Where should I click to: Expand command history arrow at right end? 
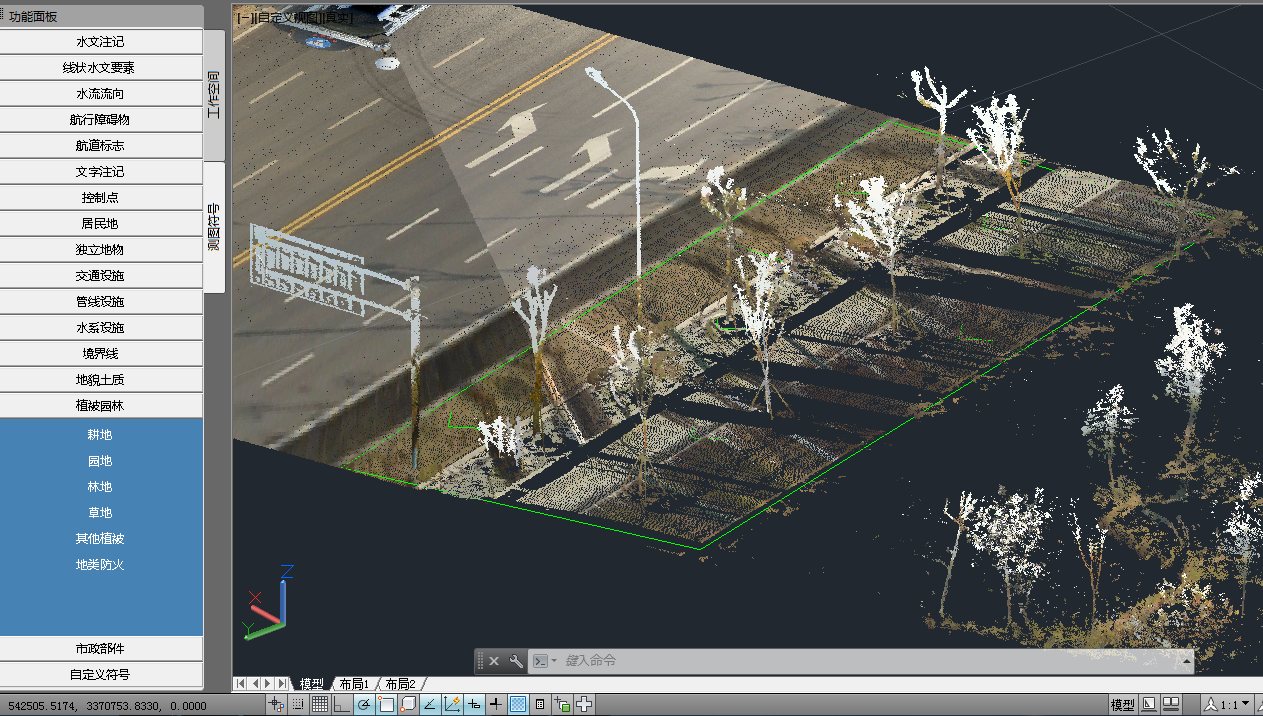click(x=1186, y=661)
